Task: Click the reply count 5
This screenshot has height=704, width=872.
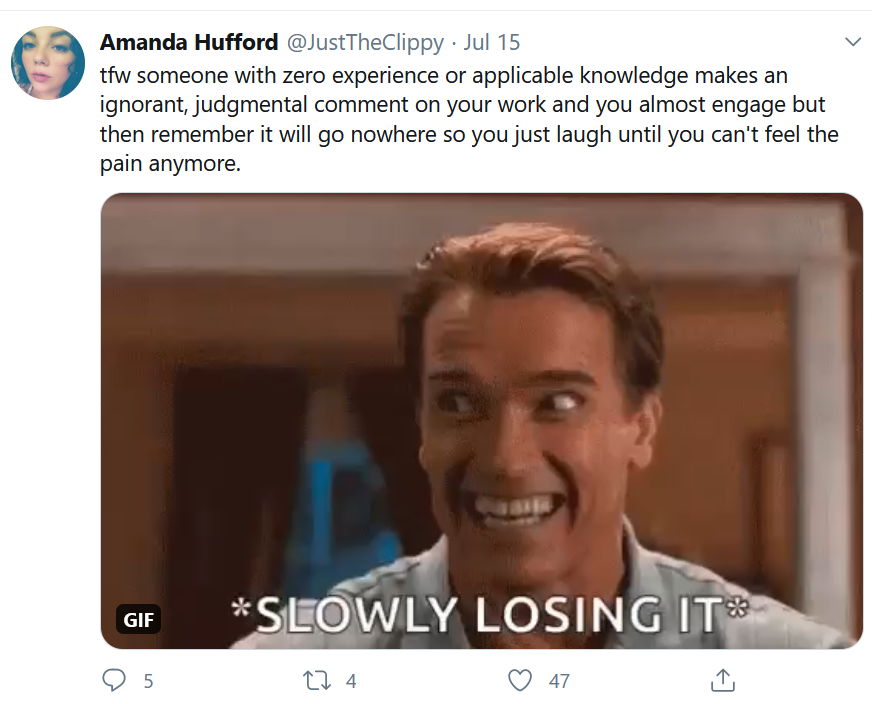Action: (x=148, y=681)
